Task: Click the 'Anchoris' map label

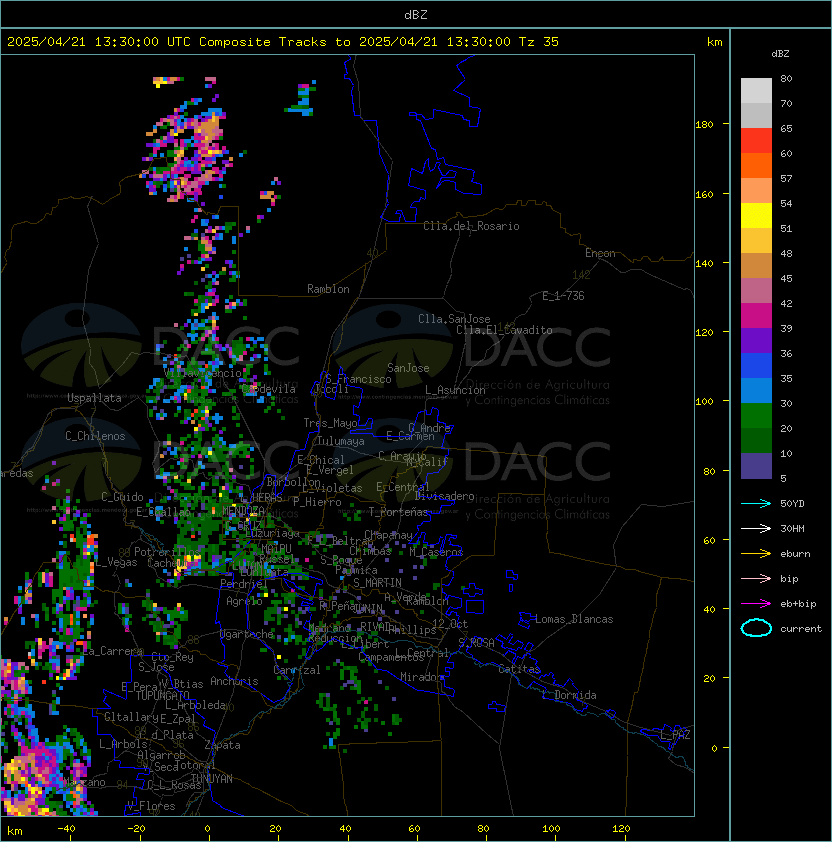Action: point(234,681)
